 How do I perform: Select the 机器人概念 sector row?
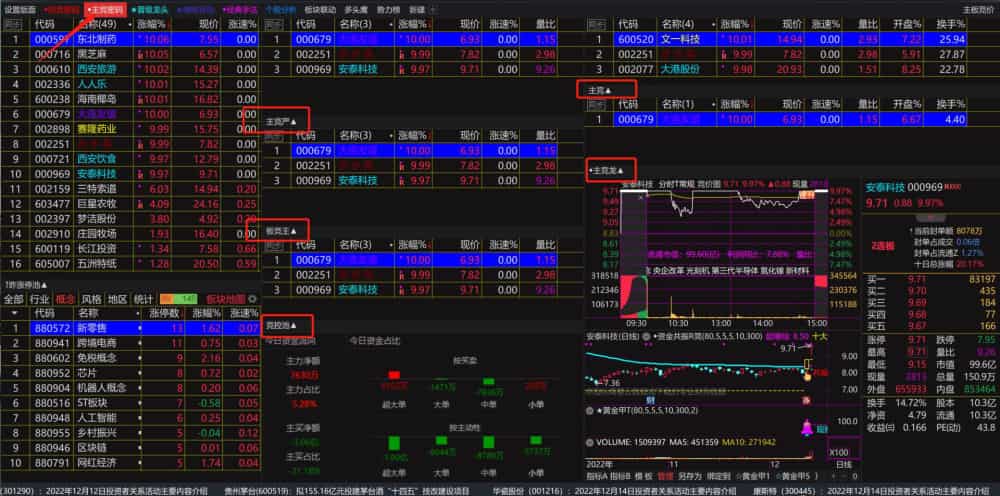pos(130,388)
